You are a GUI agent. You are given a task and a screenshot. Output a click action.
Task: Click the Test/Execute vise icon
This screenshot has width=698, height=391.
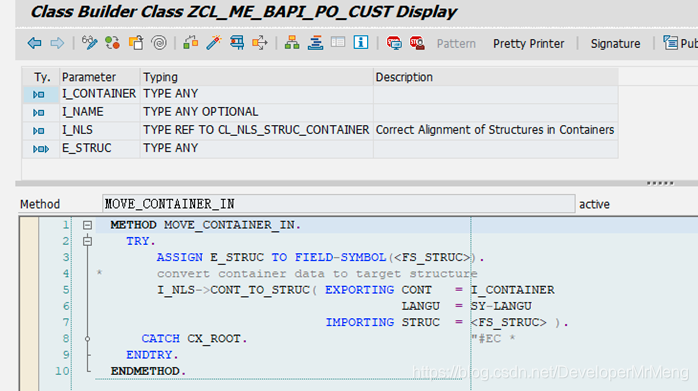tap(237, 43)
